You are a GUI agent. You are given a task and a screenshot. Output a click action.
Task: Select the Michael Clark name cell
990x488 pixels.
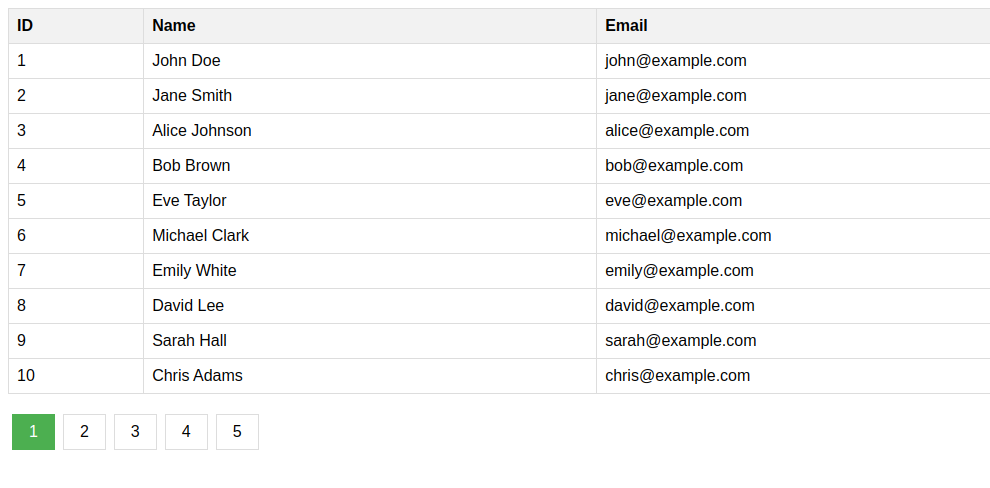point(200,236)
